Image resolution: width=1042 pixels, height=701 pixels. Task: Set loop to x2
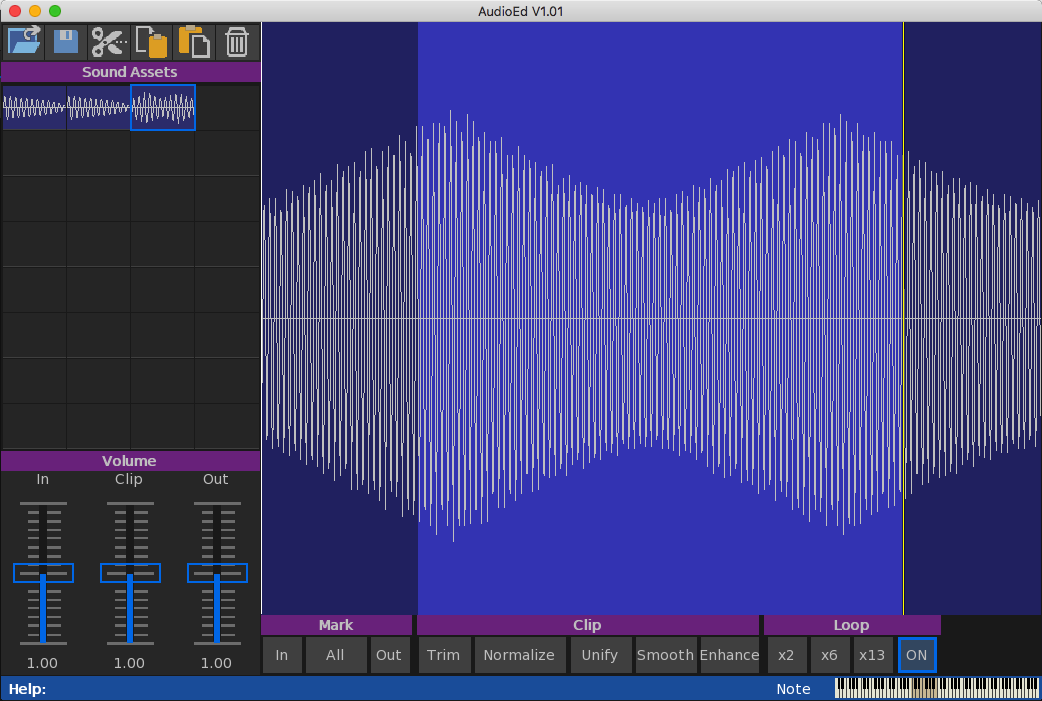click(x=786, y=655)
